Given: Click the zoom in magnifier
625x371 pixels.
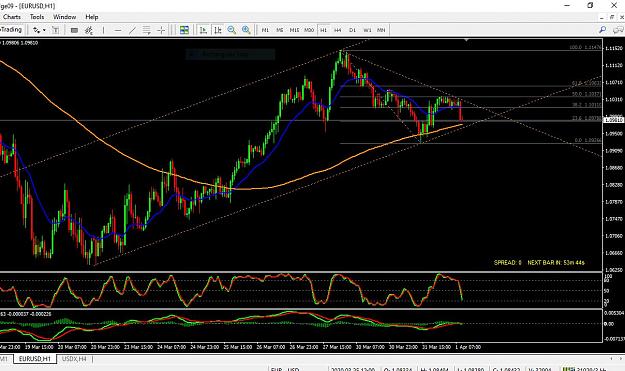Looking at the screenshot, I should [246, 30].
